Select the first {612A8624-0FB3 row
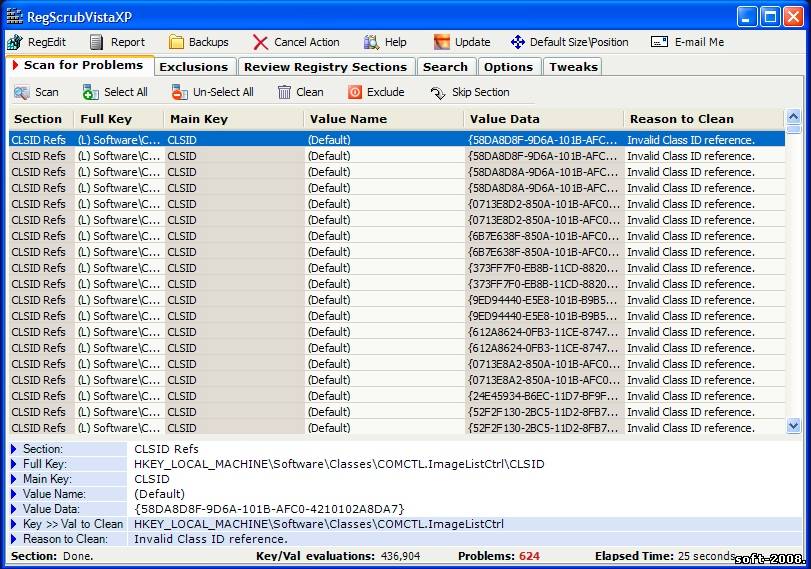 point(397,332)
